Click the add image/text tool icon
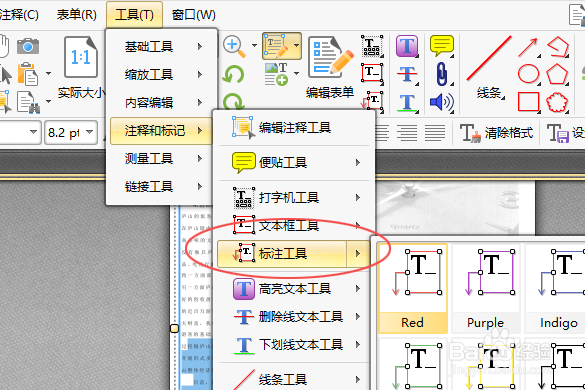Viewport: 585px width, 390px height. point(276,74)
